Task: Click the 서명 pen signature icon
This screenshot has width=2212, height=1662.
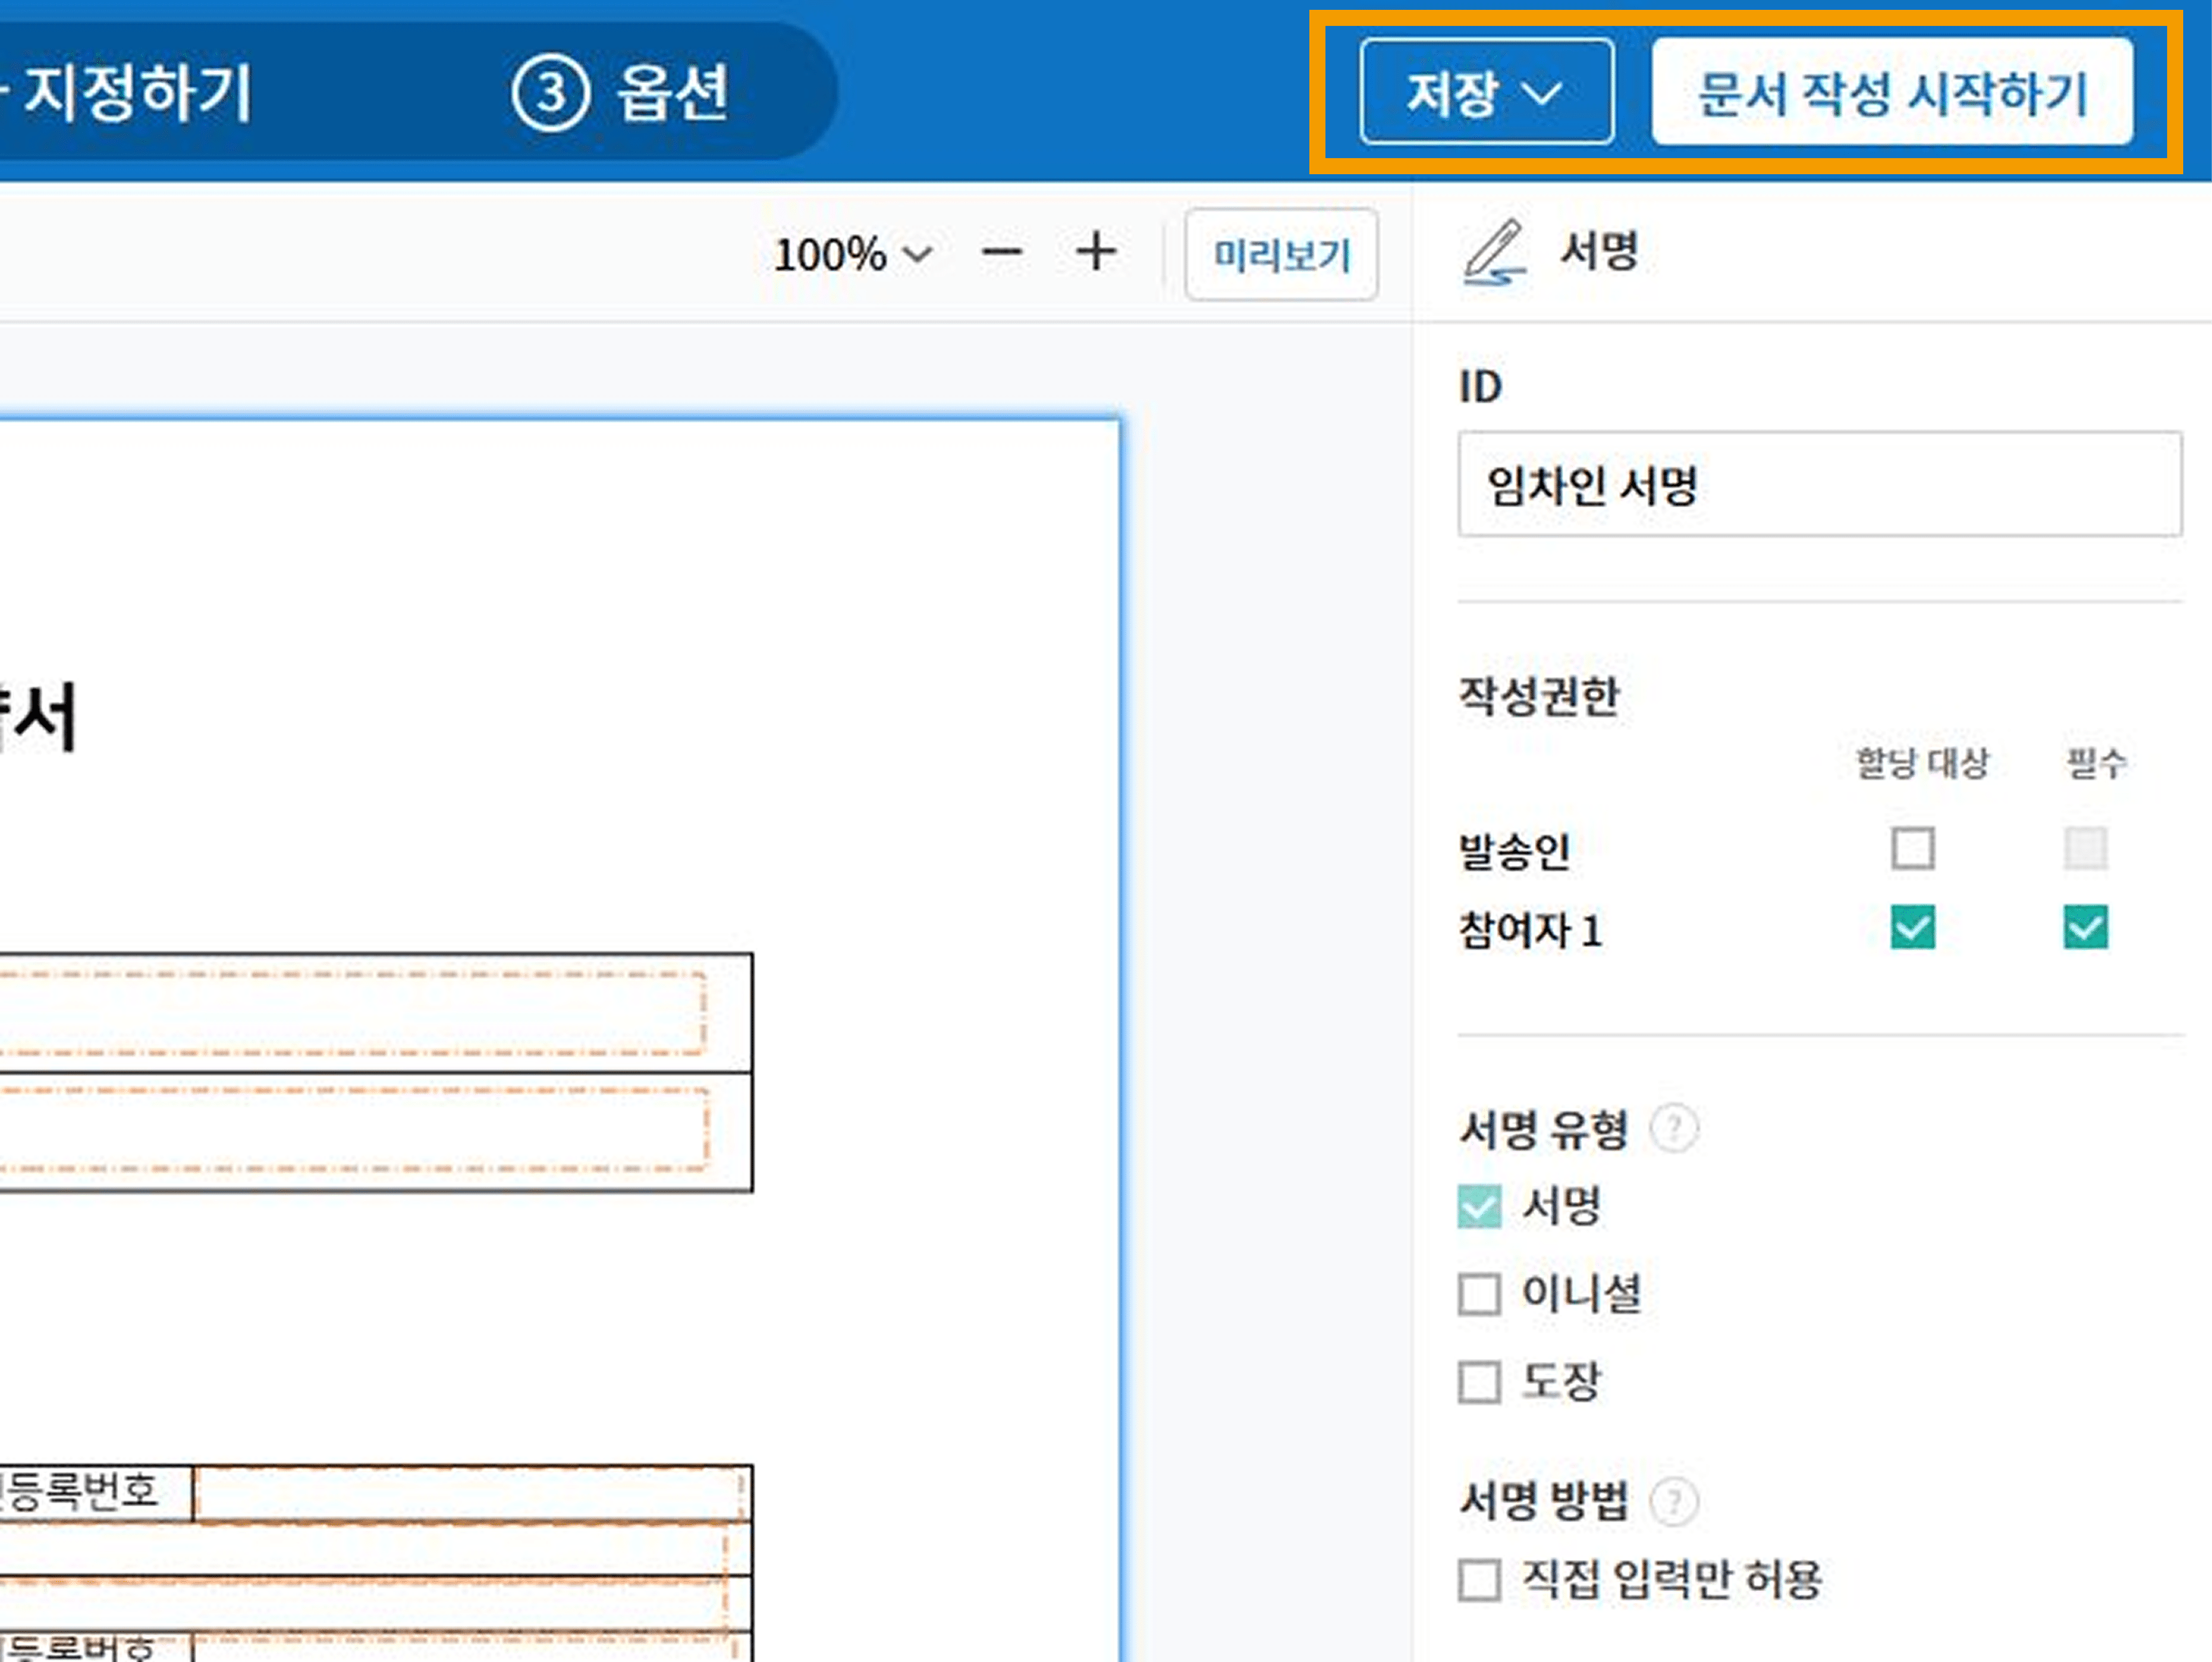Action: (1494, 252)
